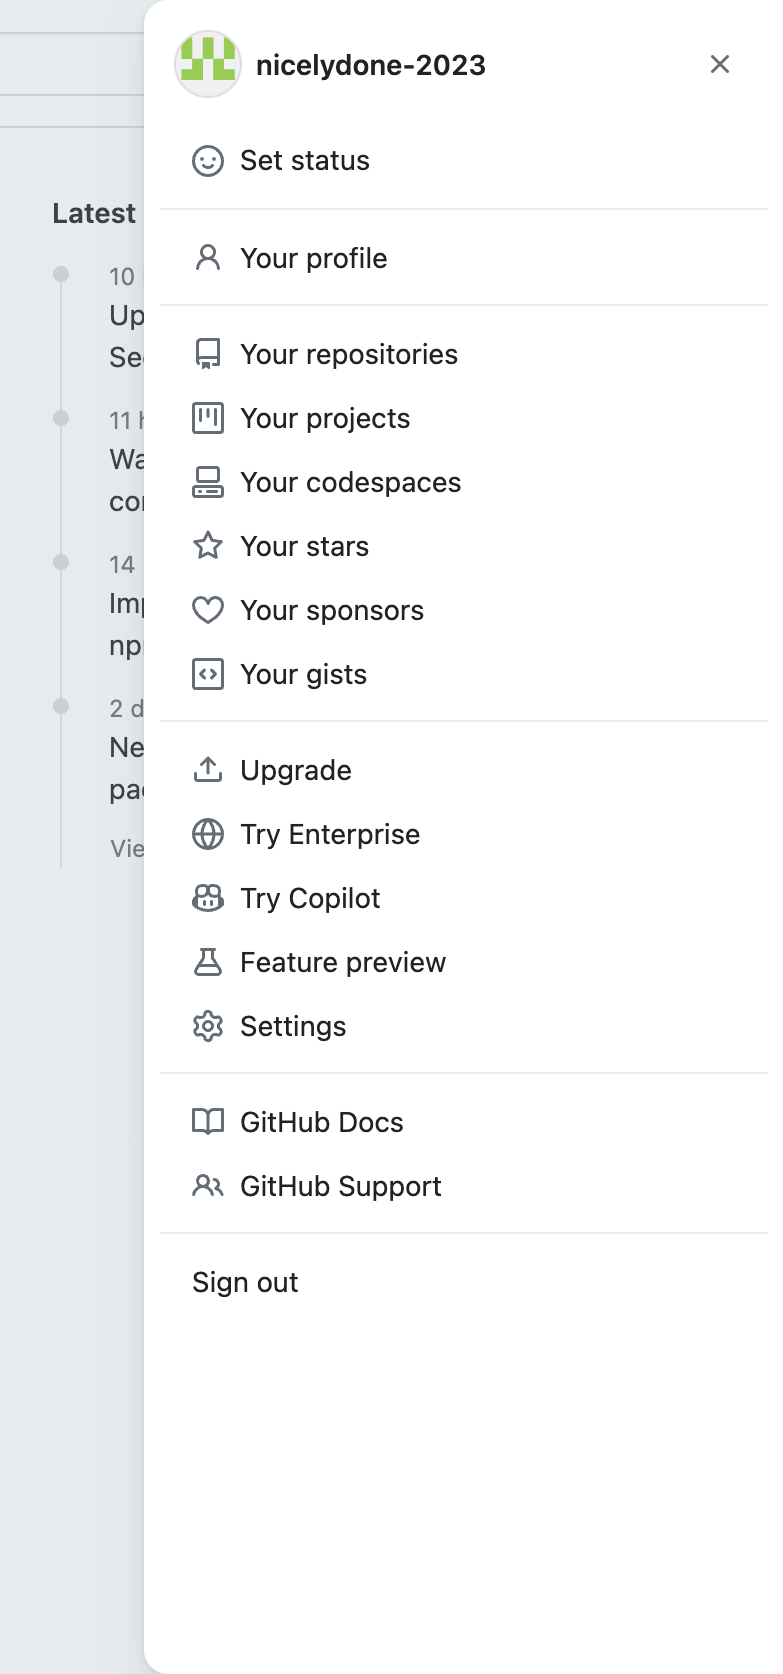Select the Your repositories book icon
The height and width of the screenshot is (1674, 783).
click(208, 354)
